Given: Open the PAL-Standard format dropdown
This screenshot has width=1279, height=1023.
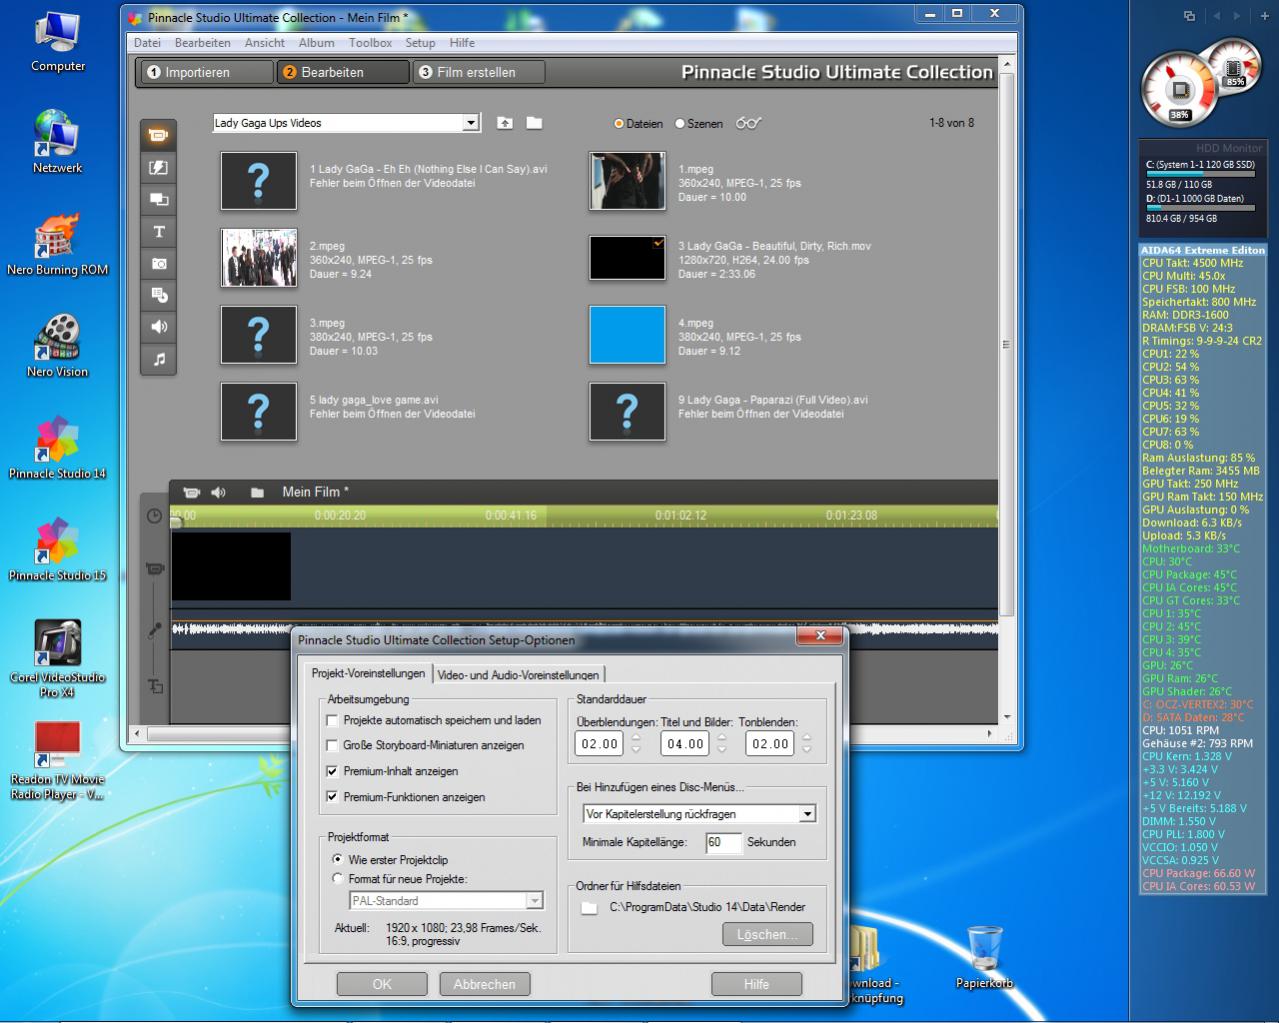Looking at the screenshot, I should tap(535, 901).
